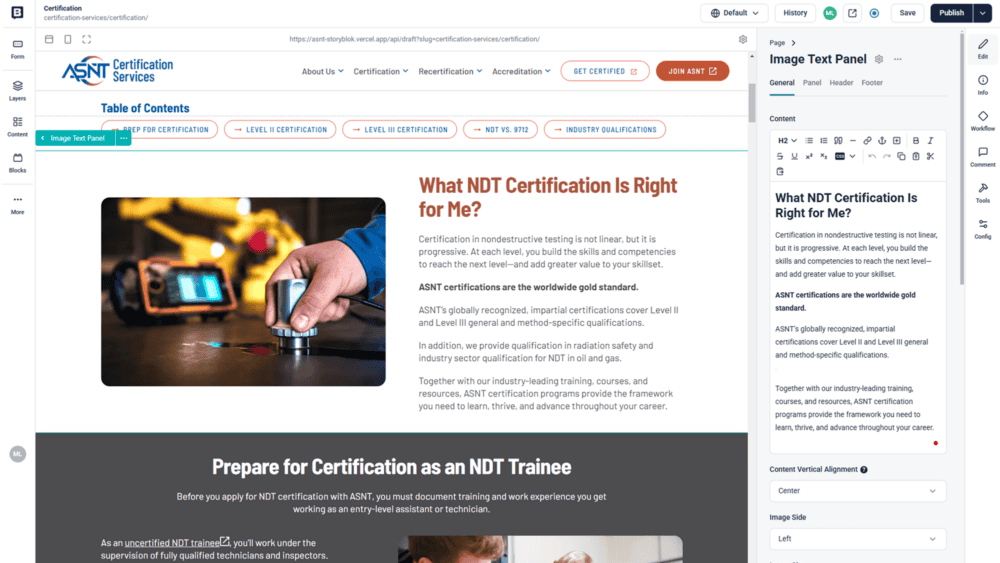This screenshot has width=1000, height=563.
Task: Open the Blocks library icon
Action: (17, 163)
